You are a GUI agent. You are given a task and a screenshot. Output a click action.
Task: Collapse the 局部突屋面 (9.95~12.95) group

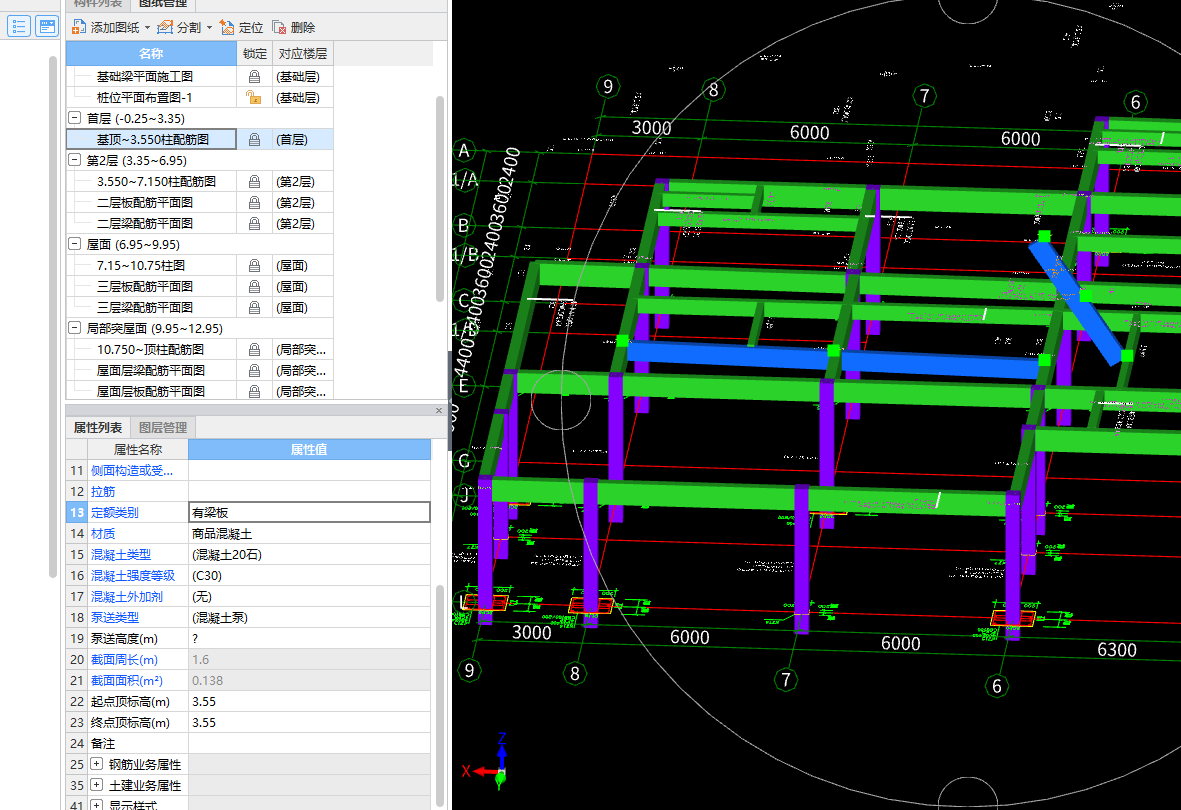(75, 329)
